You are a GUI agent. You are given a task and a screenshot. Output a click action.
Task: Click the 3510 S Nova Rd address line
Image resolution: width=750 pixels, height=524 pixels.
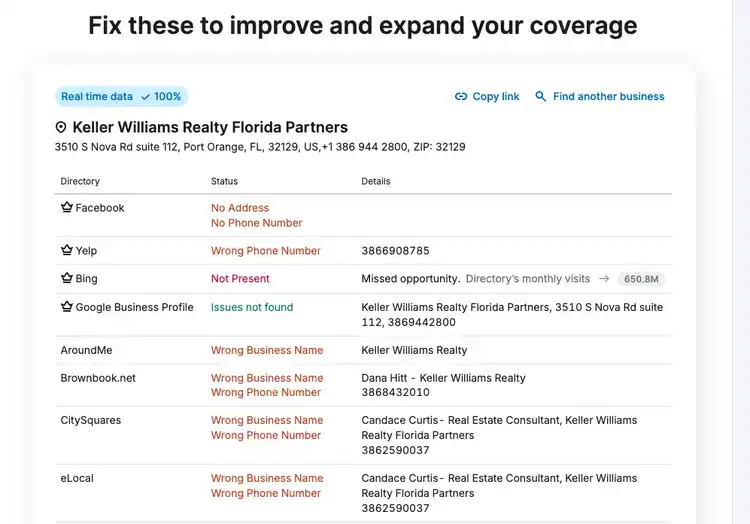[260, 147]
